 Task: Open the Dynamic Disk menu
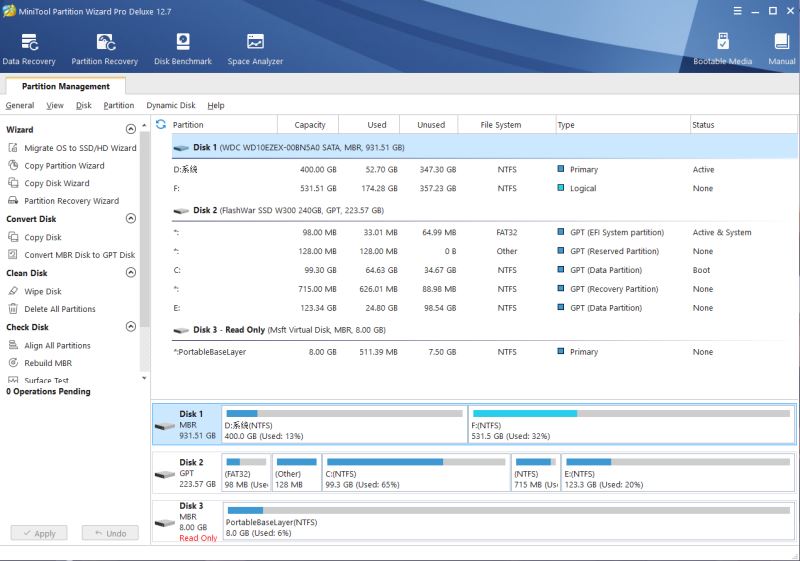tap(171, 106)
